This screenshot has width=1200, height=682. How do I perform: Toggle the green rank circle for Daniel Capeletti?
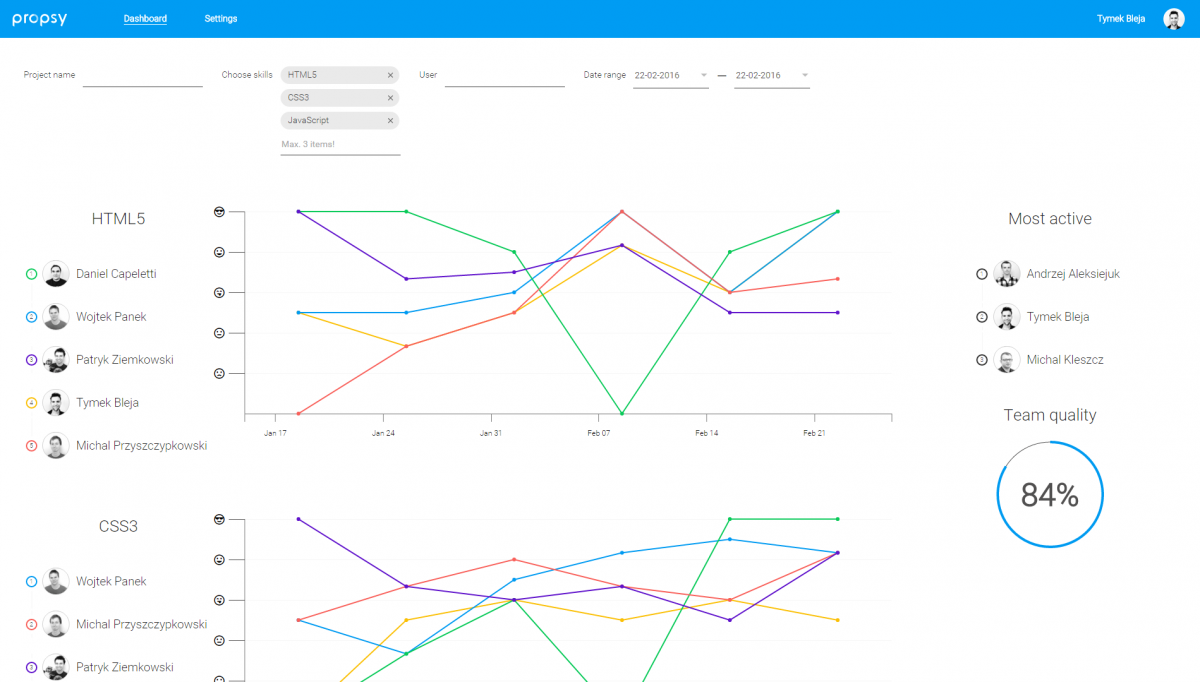click(x=31, y=274)
